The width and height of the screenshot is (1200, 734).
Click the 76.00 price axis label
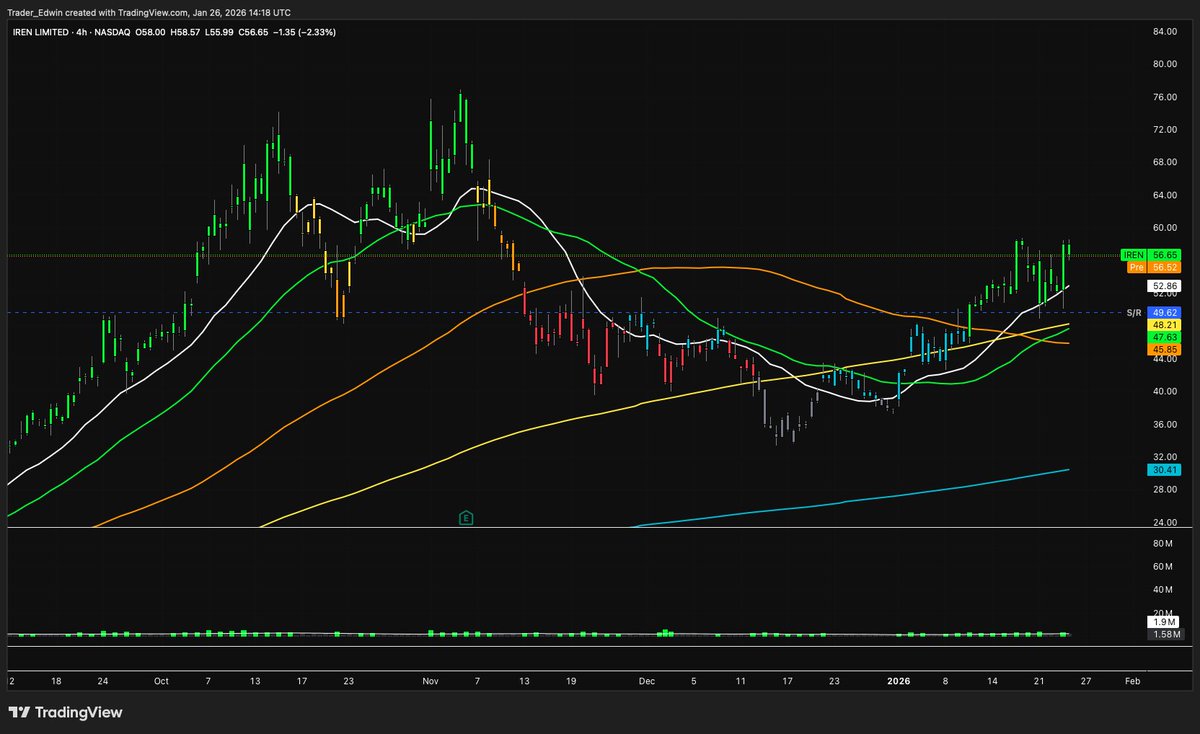[x=1165, y=97]
